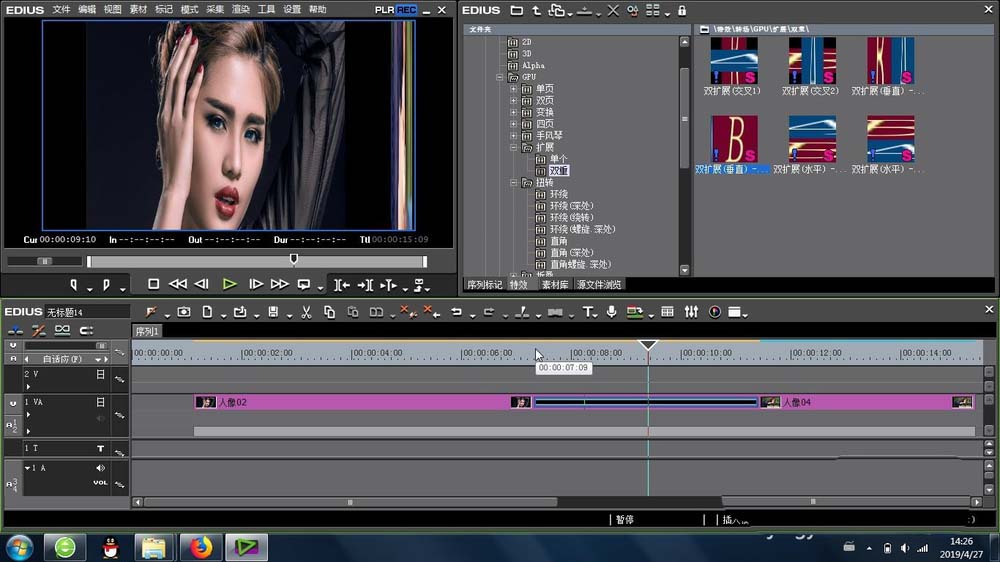Select the 双扩展(交叉2) transition thumbnail
Screen dimensions: 1000x562
click(x=812, y=61)
